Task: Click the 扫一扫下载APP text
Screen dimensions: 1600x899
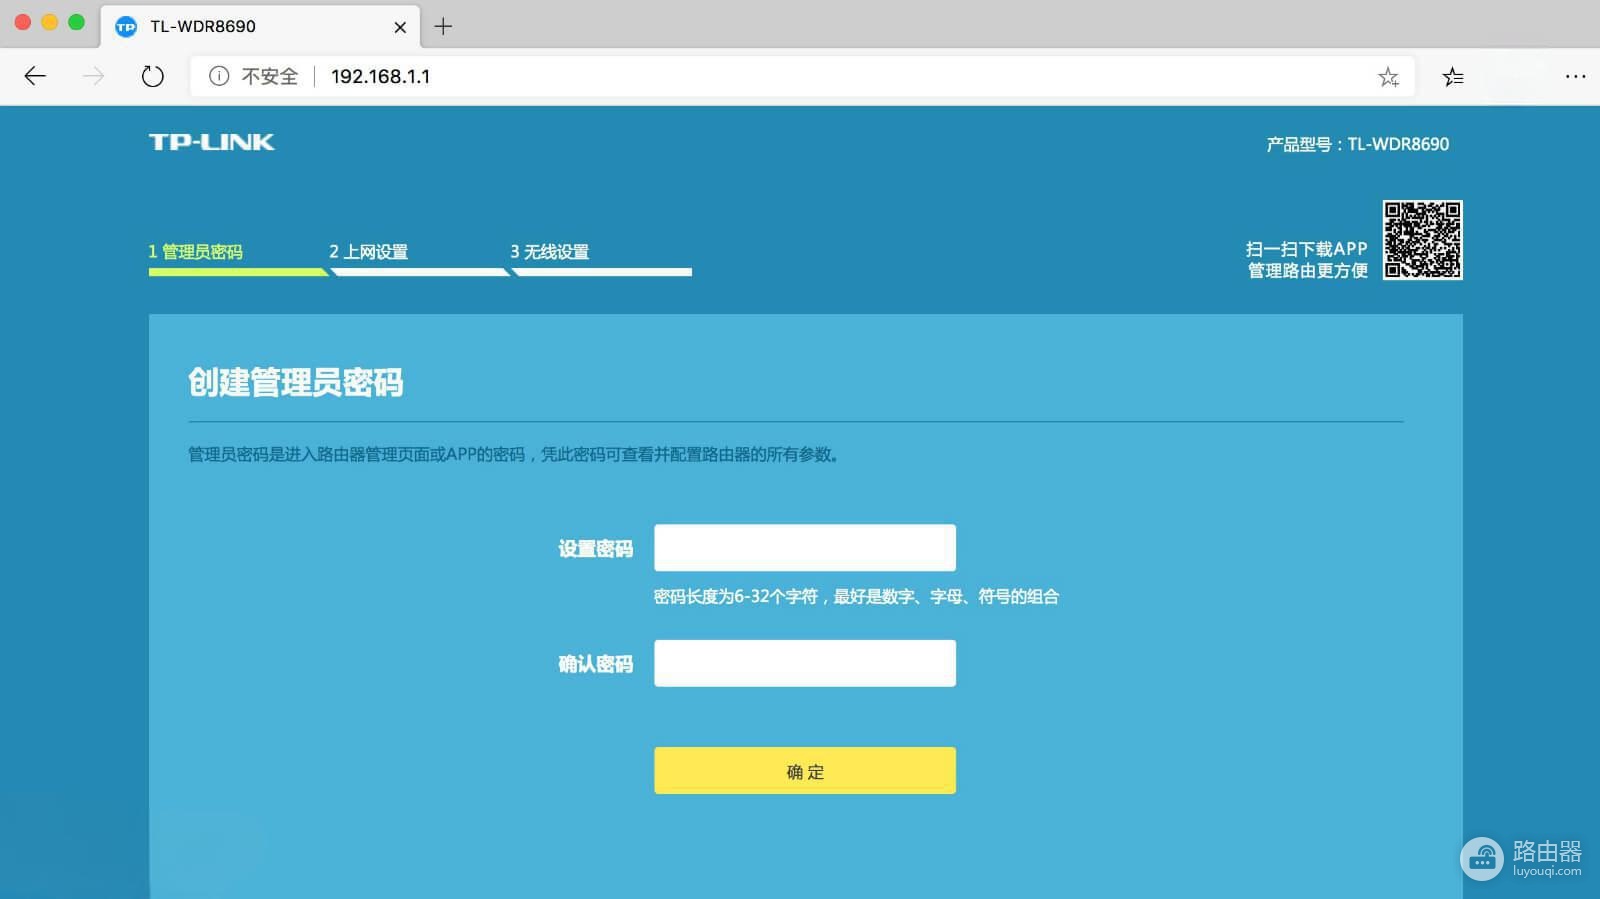Action: tap(1306, 249)
